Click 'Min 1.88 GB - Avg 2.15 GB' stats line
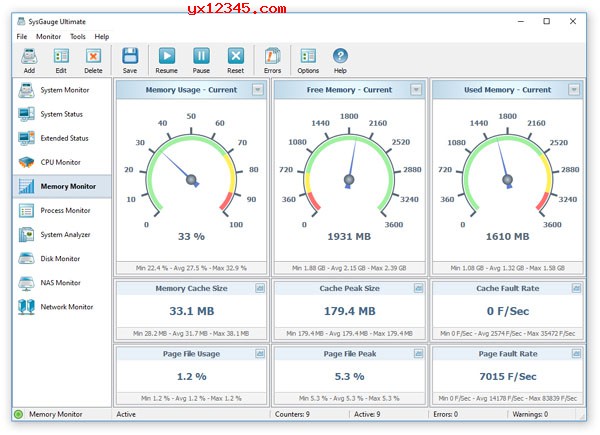This screenshot has height=435, width=600. [349, 268]
